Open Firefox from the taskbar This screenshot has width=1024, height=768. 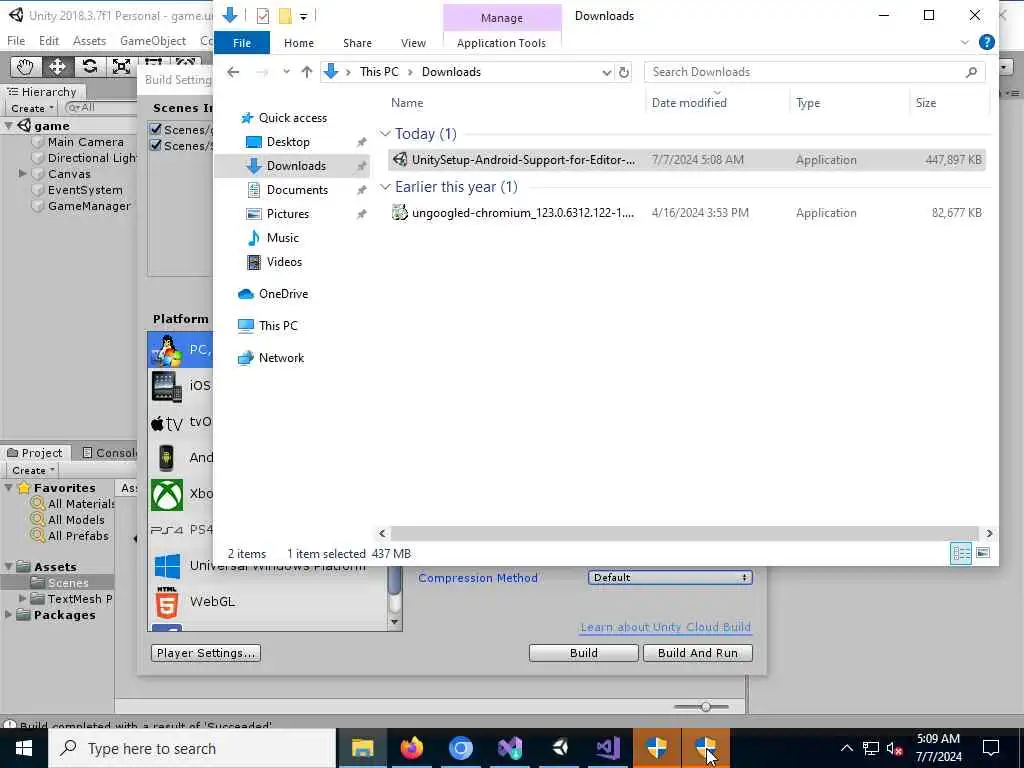coord(411,748)
